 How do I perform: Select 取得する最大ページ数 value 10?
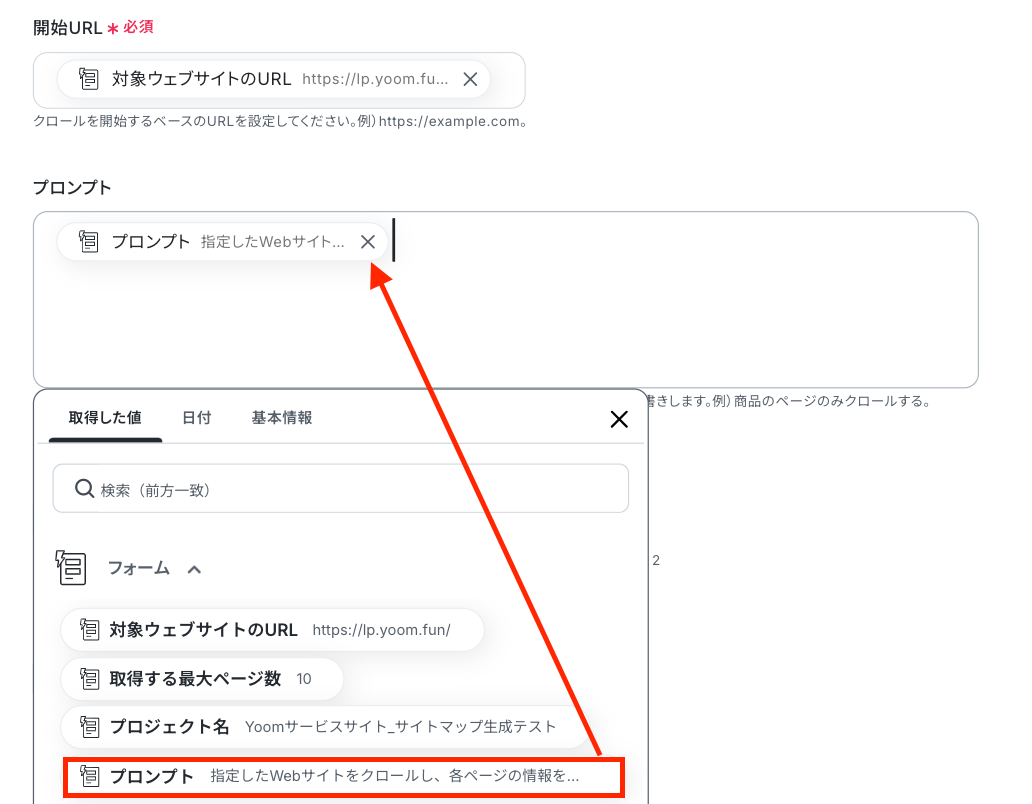(x=202, y=679)
